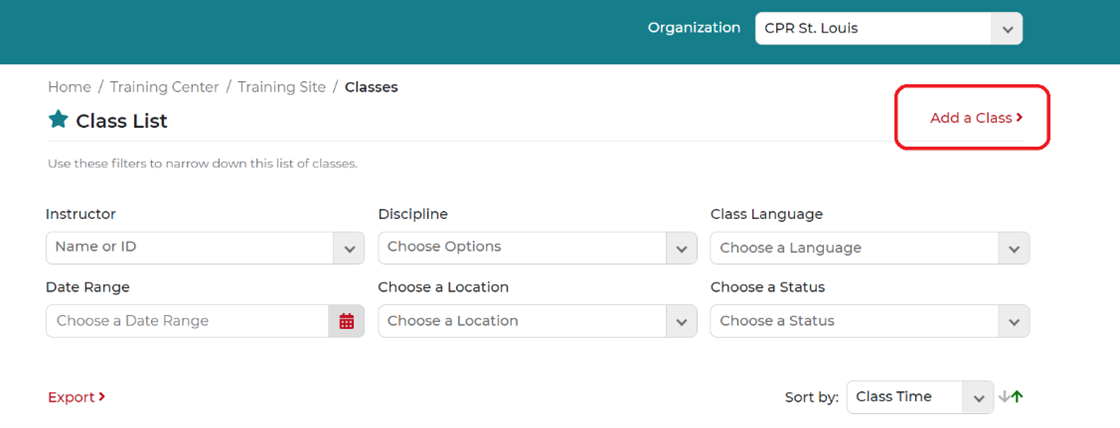The width and height of the screenshot is (1120, 428).
Task: Click the Classes breadcrumb
Action: 371,87
